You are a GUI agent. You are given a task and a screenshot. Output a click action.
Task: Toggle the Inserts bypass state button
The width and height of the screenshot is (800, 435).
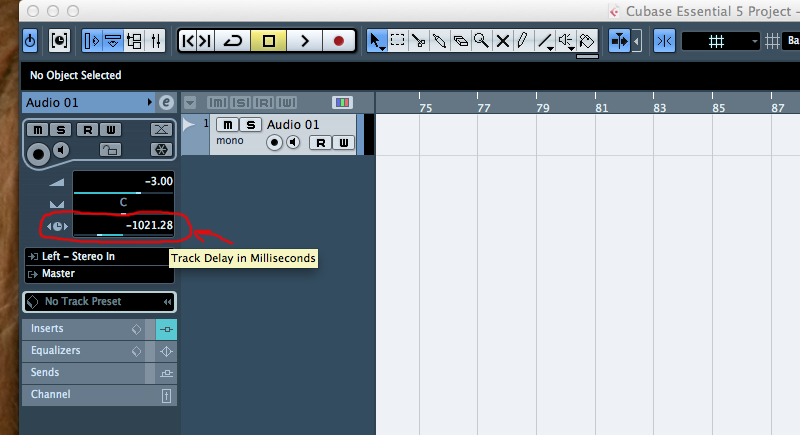click(166, 329)
